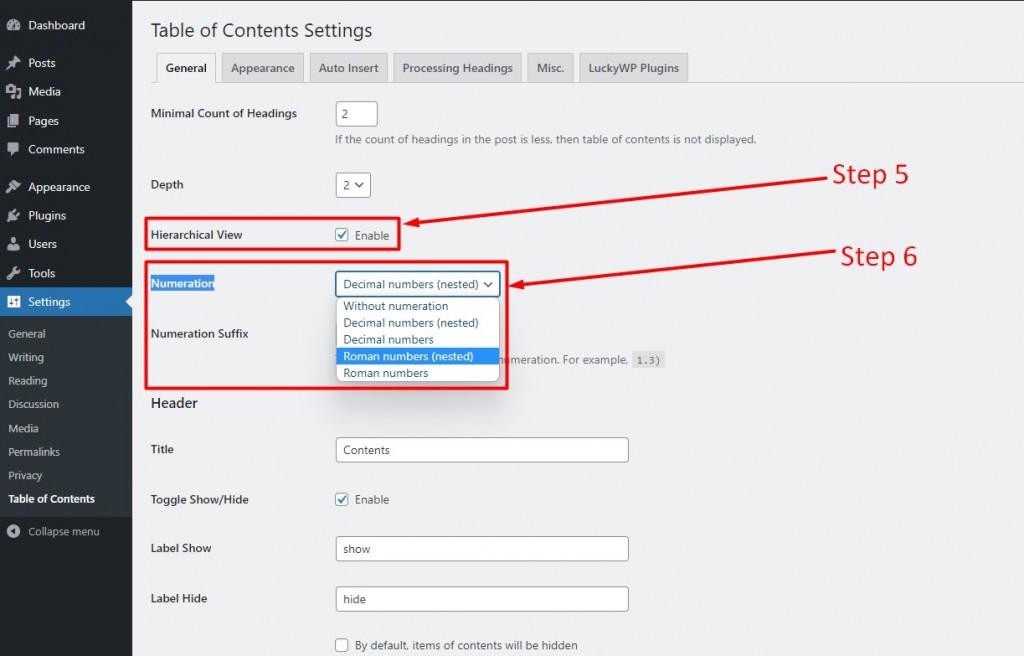Click the Posts pushpin icon
Image resolution: width=1024 pixels, height=656 pixels.
coord(13,63)
